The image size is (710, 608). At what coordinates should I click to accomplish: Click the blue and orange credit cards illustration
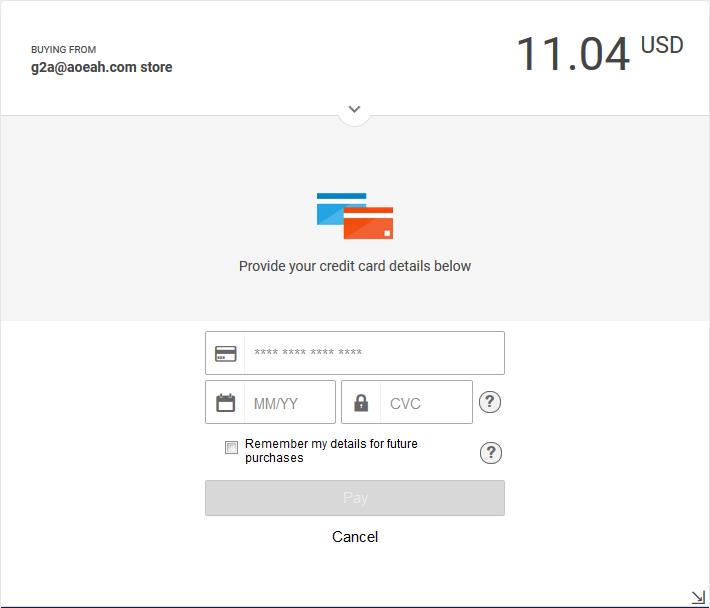coord(355,216)
